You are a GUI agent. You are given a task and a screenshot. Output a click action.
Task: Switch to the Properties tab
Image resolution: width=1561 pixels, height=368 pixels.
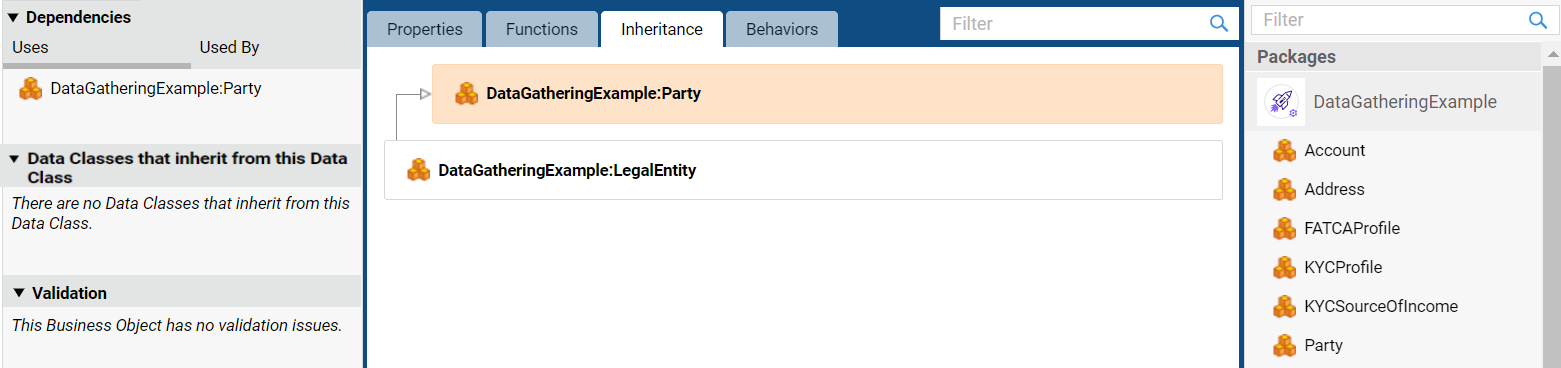[425, 29]
